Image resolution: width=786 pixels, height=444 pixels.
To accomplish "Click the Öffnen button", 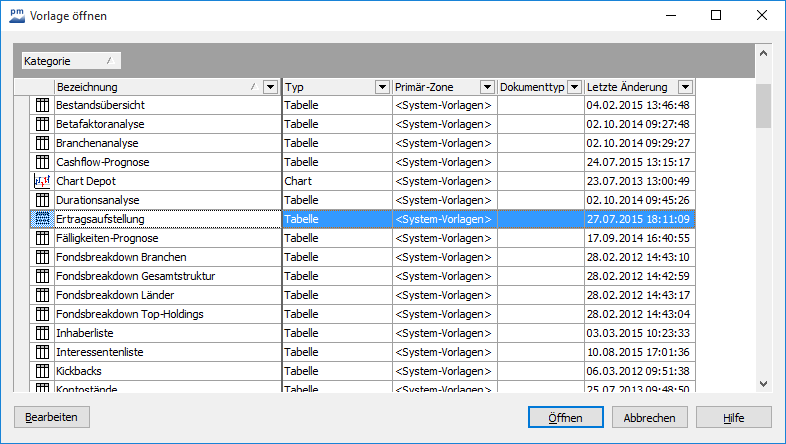I will tap(565, 417).
